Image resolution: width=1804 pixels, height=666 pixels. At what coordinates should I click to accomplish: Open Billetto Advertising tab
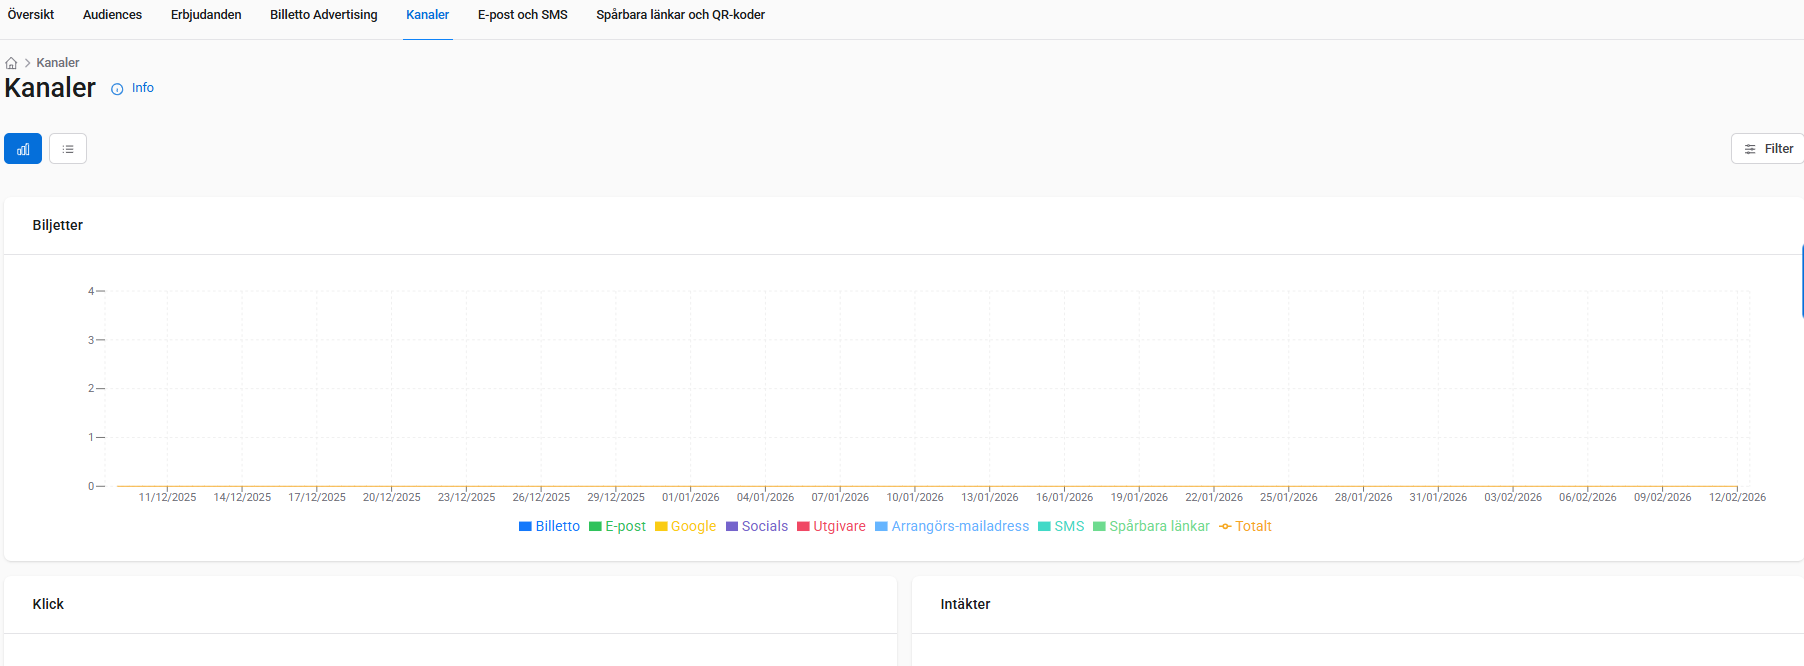323,15
